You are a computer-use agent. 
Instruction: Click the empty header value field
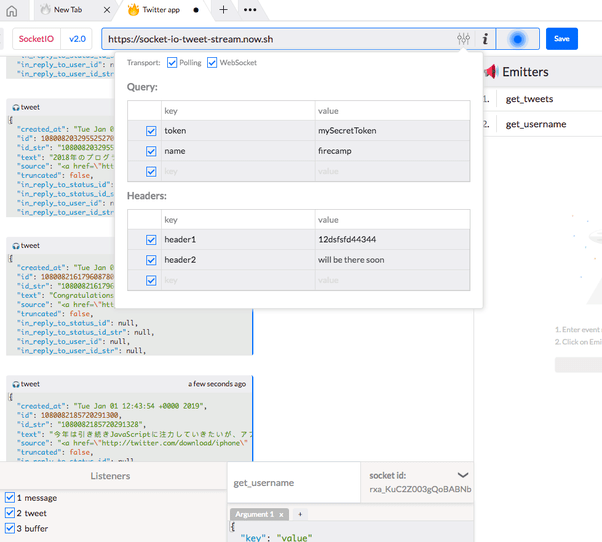[x=392, y=281]
